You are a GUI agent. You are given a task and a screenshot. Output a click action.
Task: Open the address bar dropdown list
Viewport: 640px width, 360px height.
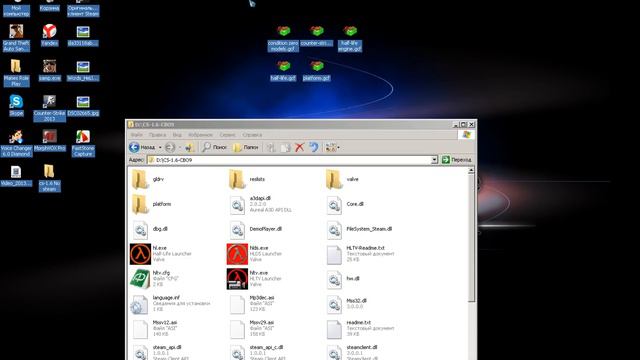(434, 160)
